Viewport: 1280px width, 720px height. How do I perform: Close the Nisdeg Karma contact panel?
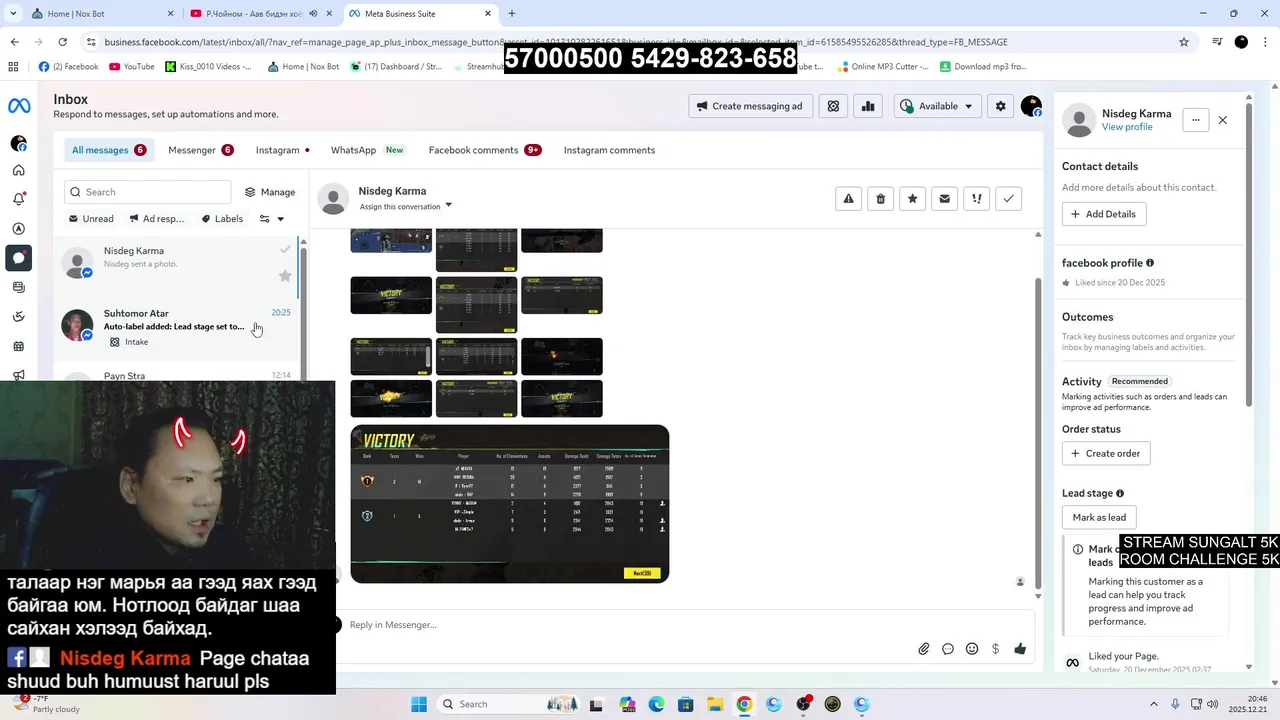(1222, 120)
